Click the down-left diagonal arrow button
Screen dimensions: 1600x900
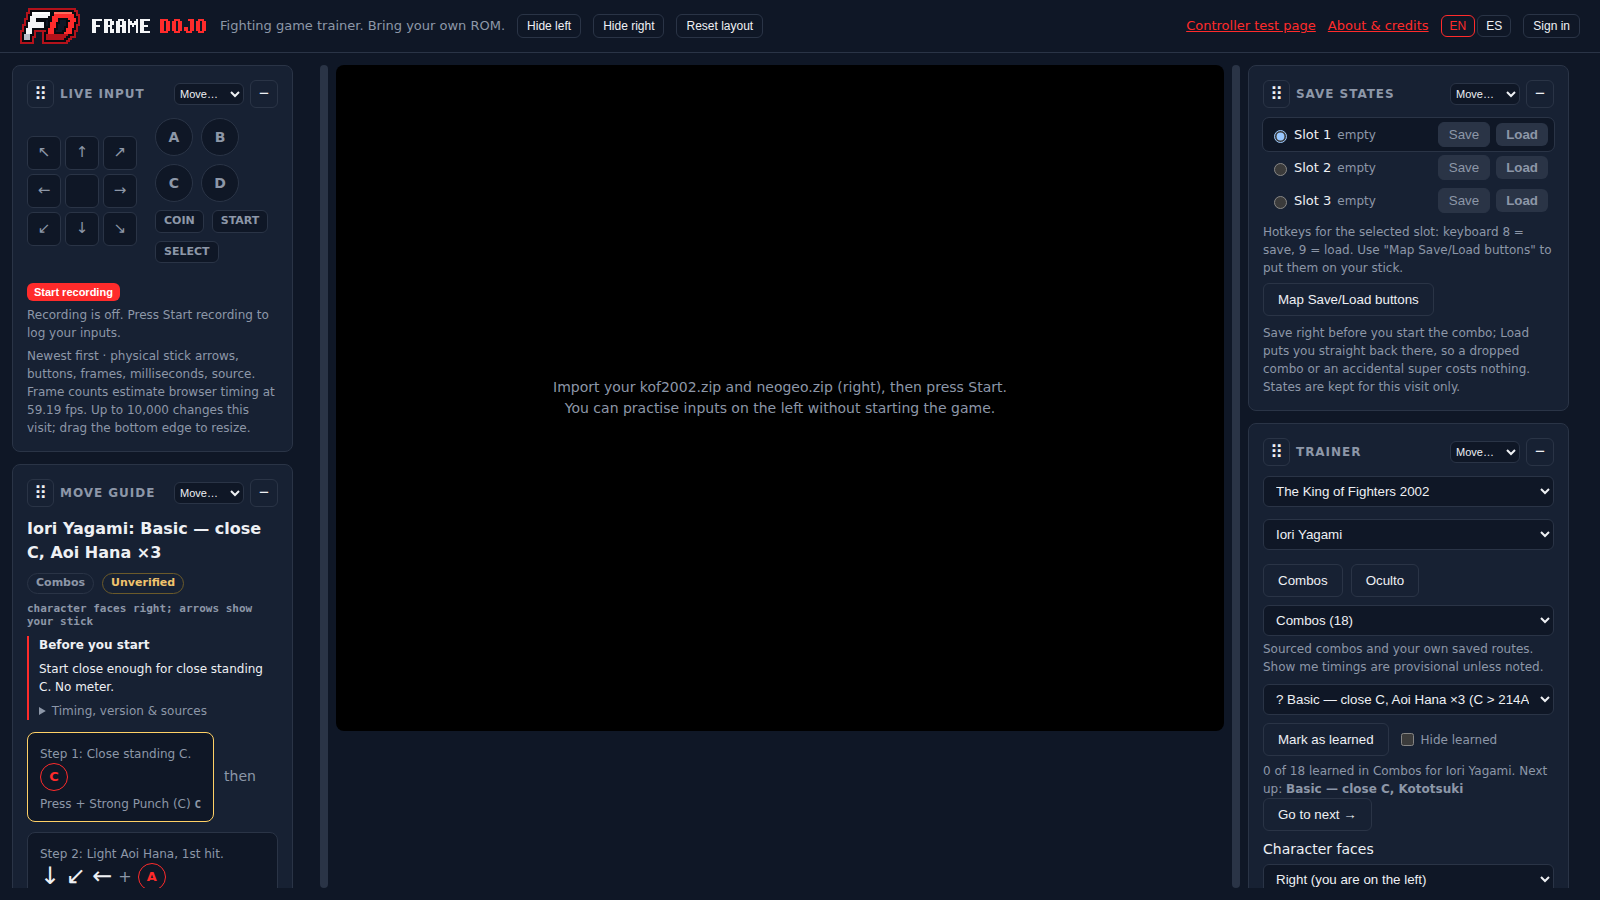[44, 228]
